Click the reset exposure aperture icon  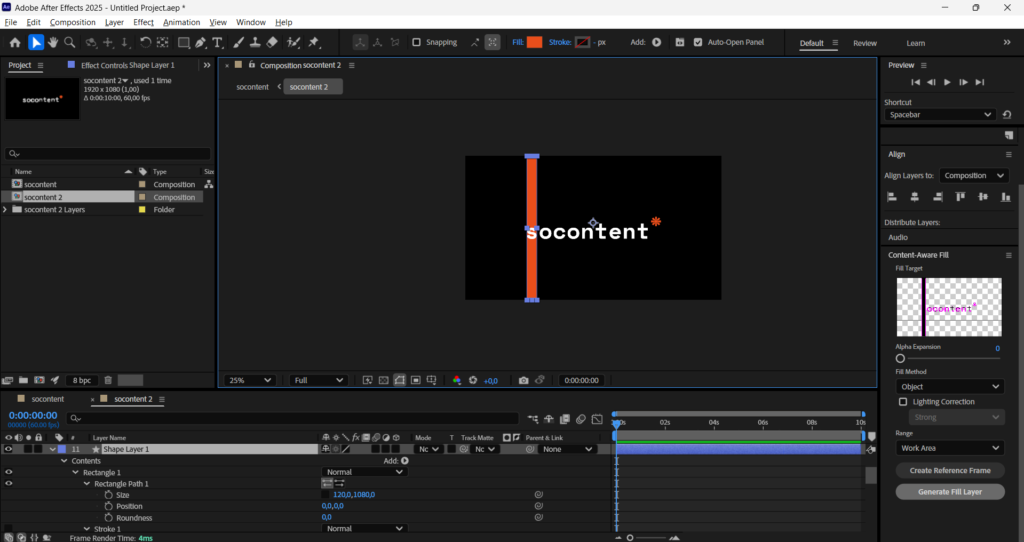point(473,380)
